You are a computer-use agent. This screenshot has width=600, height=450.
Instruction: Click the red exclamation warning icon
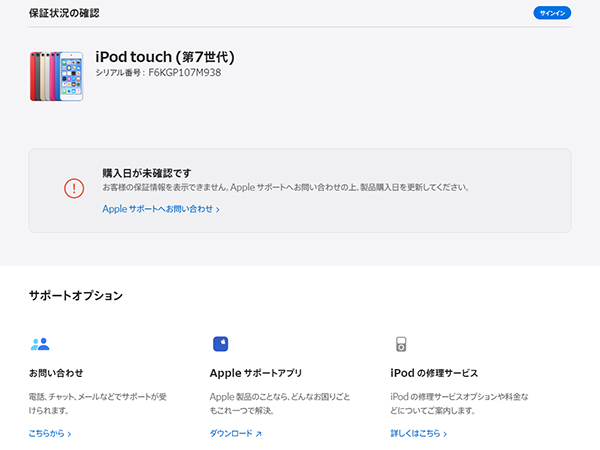pyautogui.click(x=74, y=188)
